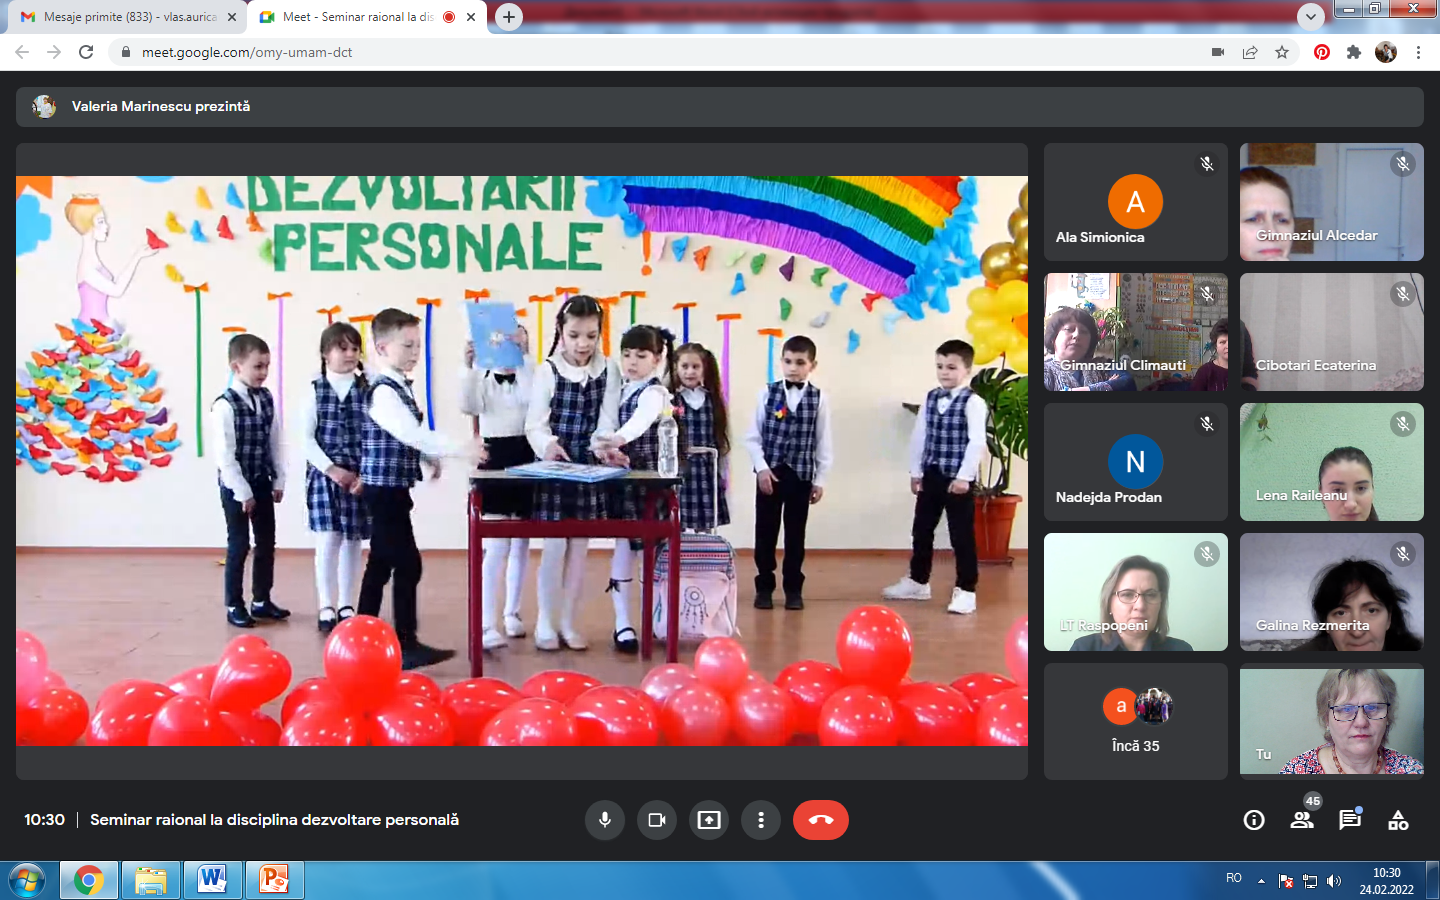Show the participants list with 45 people

(x=1302, y=821)
